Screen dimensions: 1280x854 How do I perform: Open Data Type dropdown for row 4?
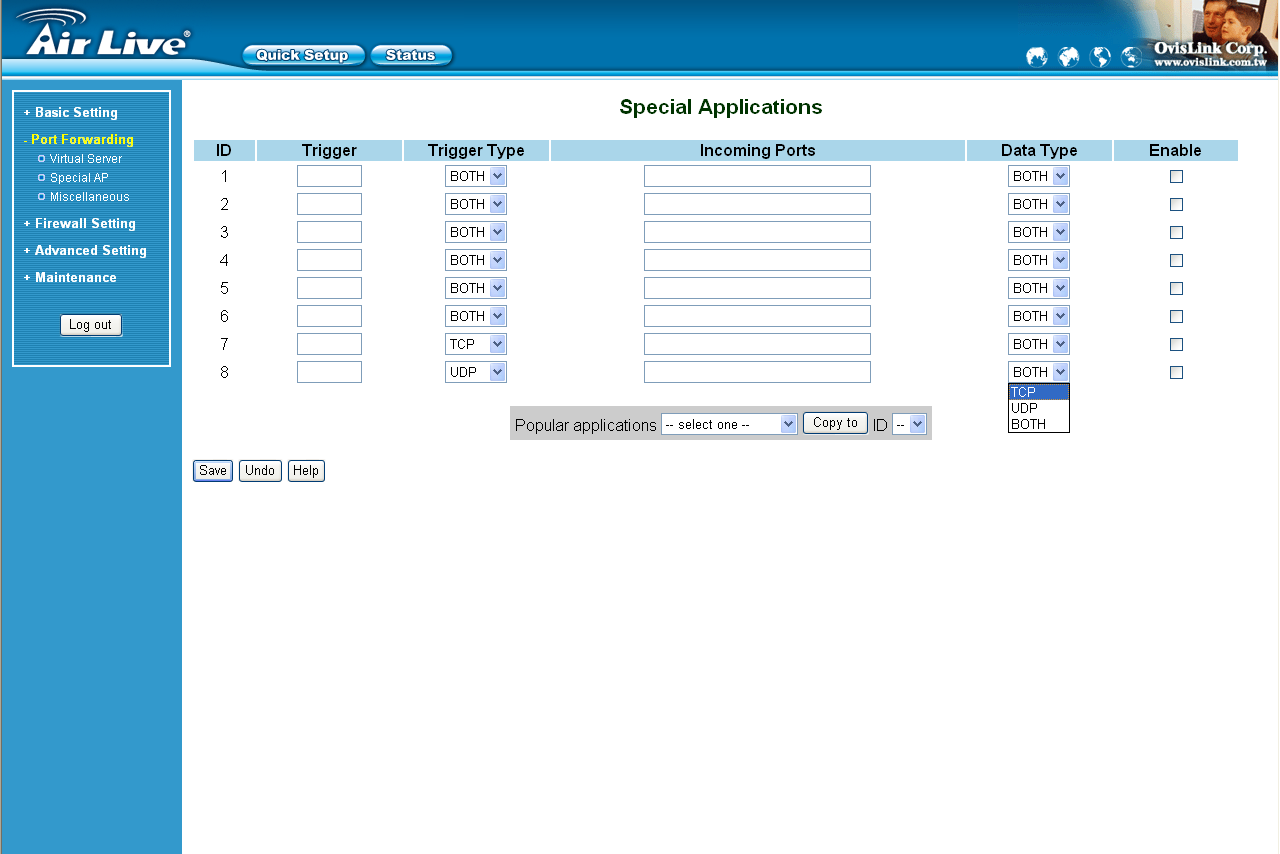[1039, 260]
